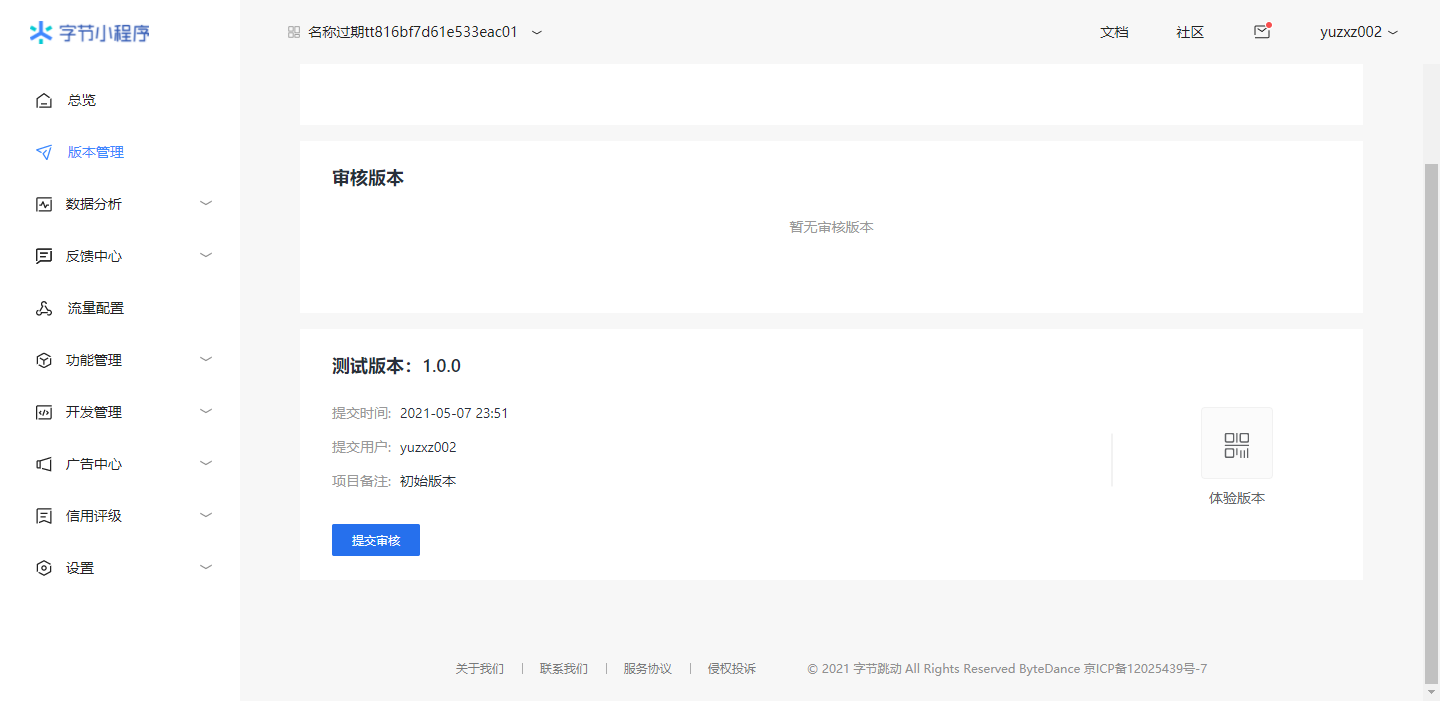Expand the 数据分析 chevron
This screenshot has height=701, width=1440.
[x=206, y=203]
